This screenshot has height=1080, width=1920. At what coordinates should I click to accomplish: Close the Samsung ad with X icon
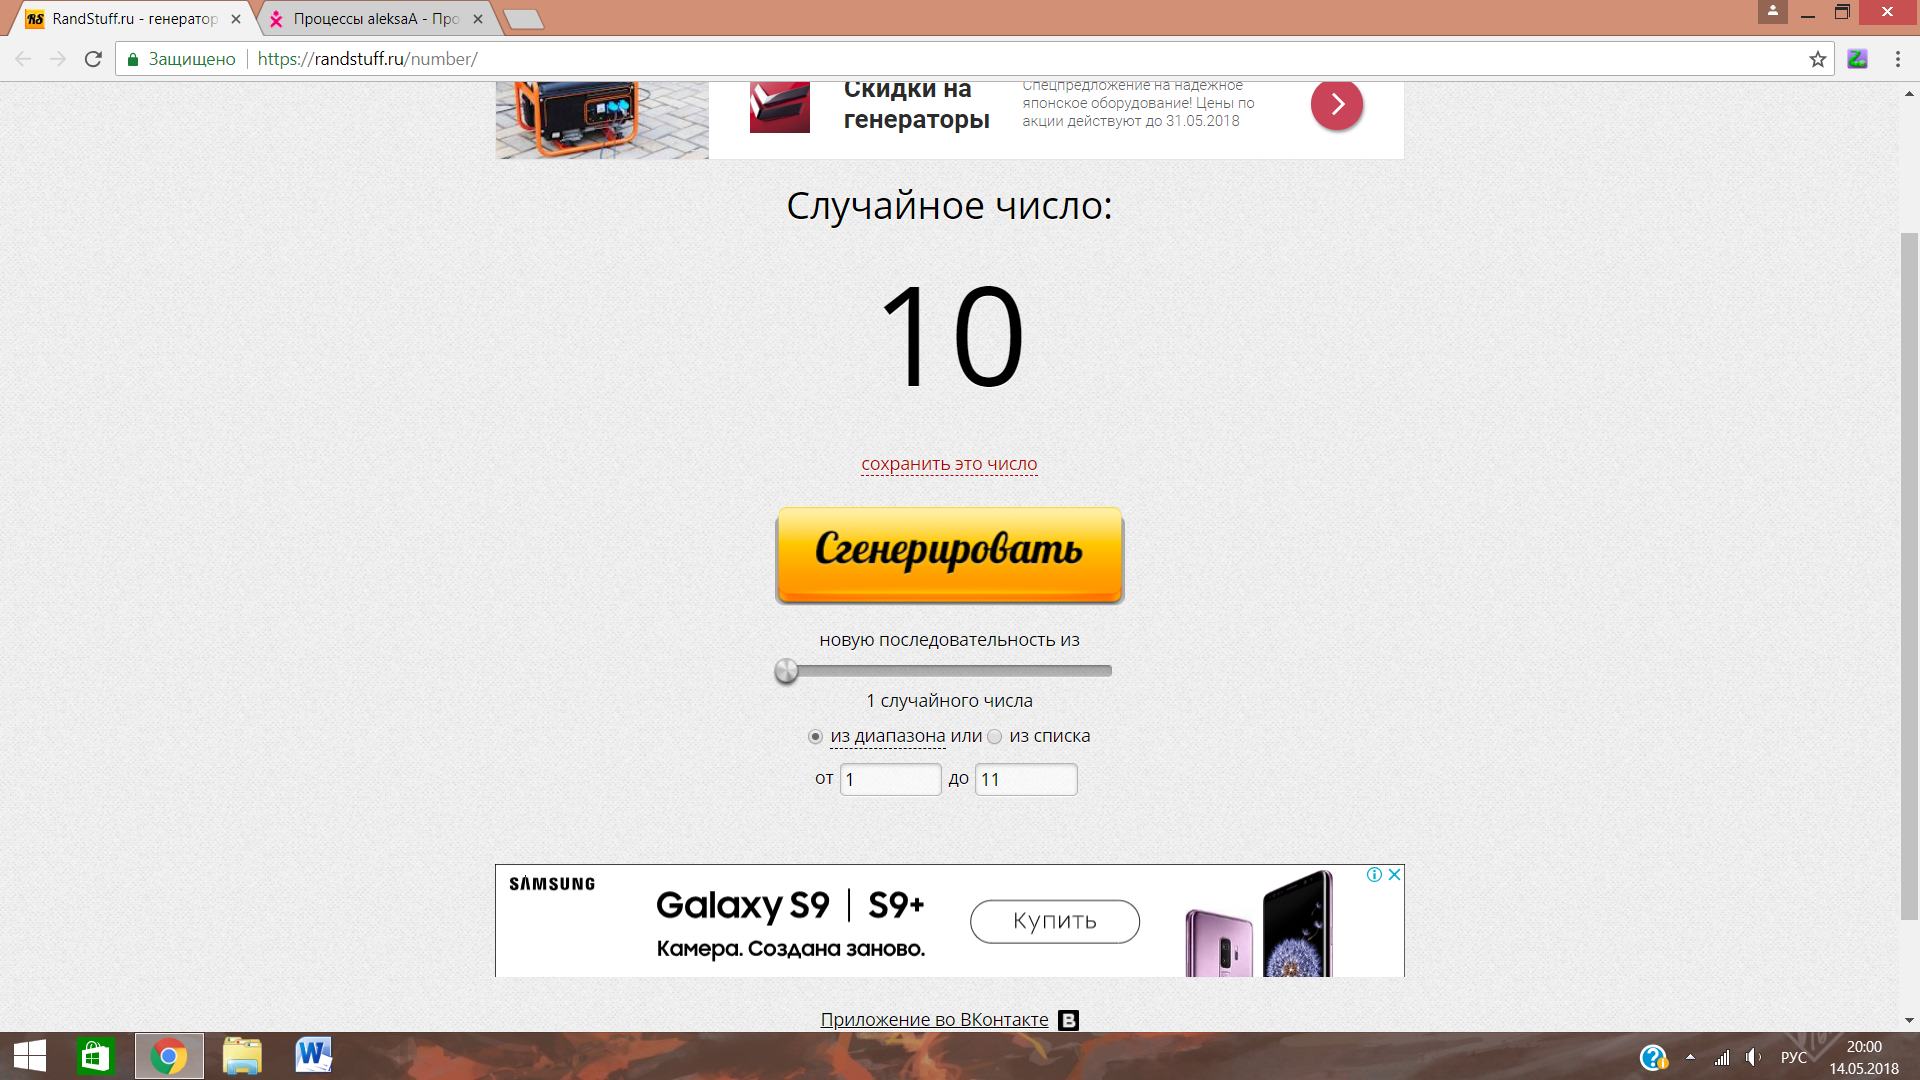click(x=1394, y=874)
